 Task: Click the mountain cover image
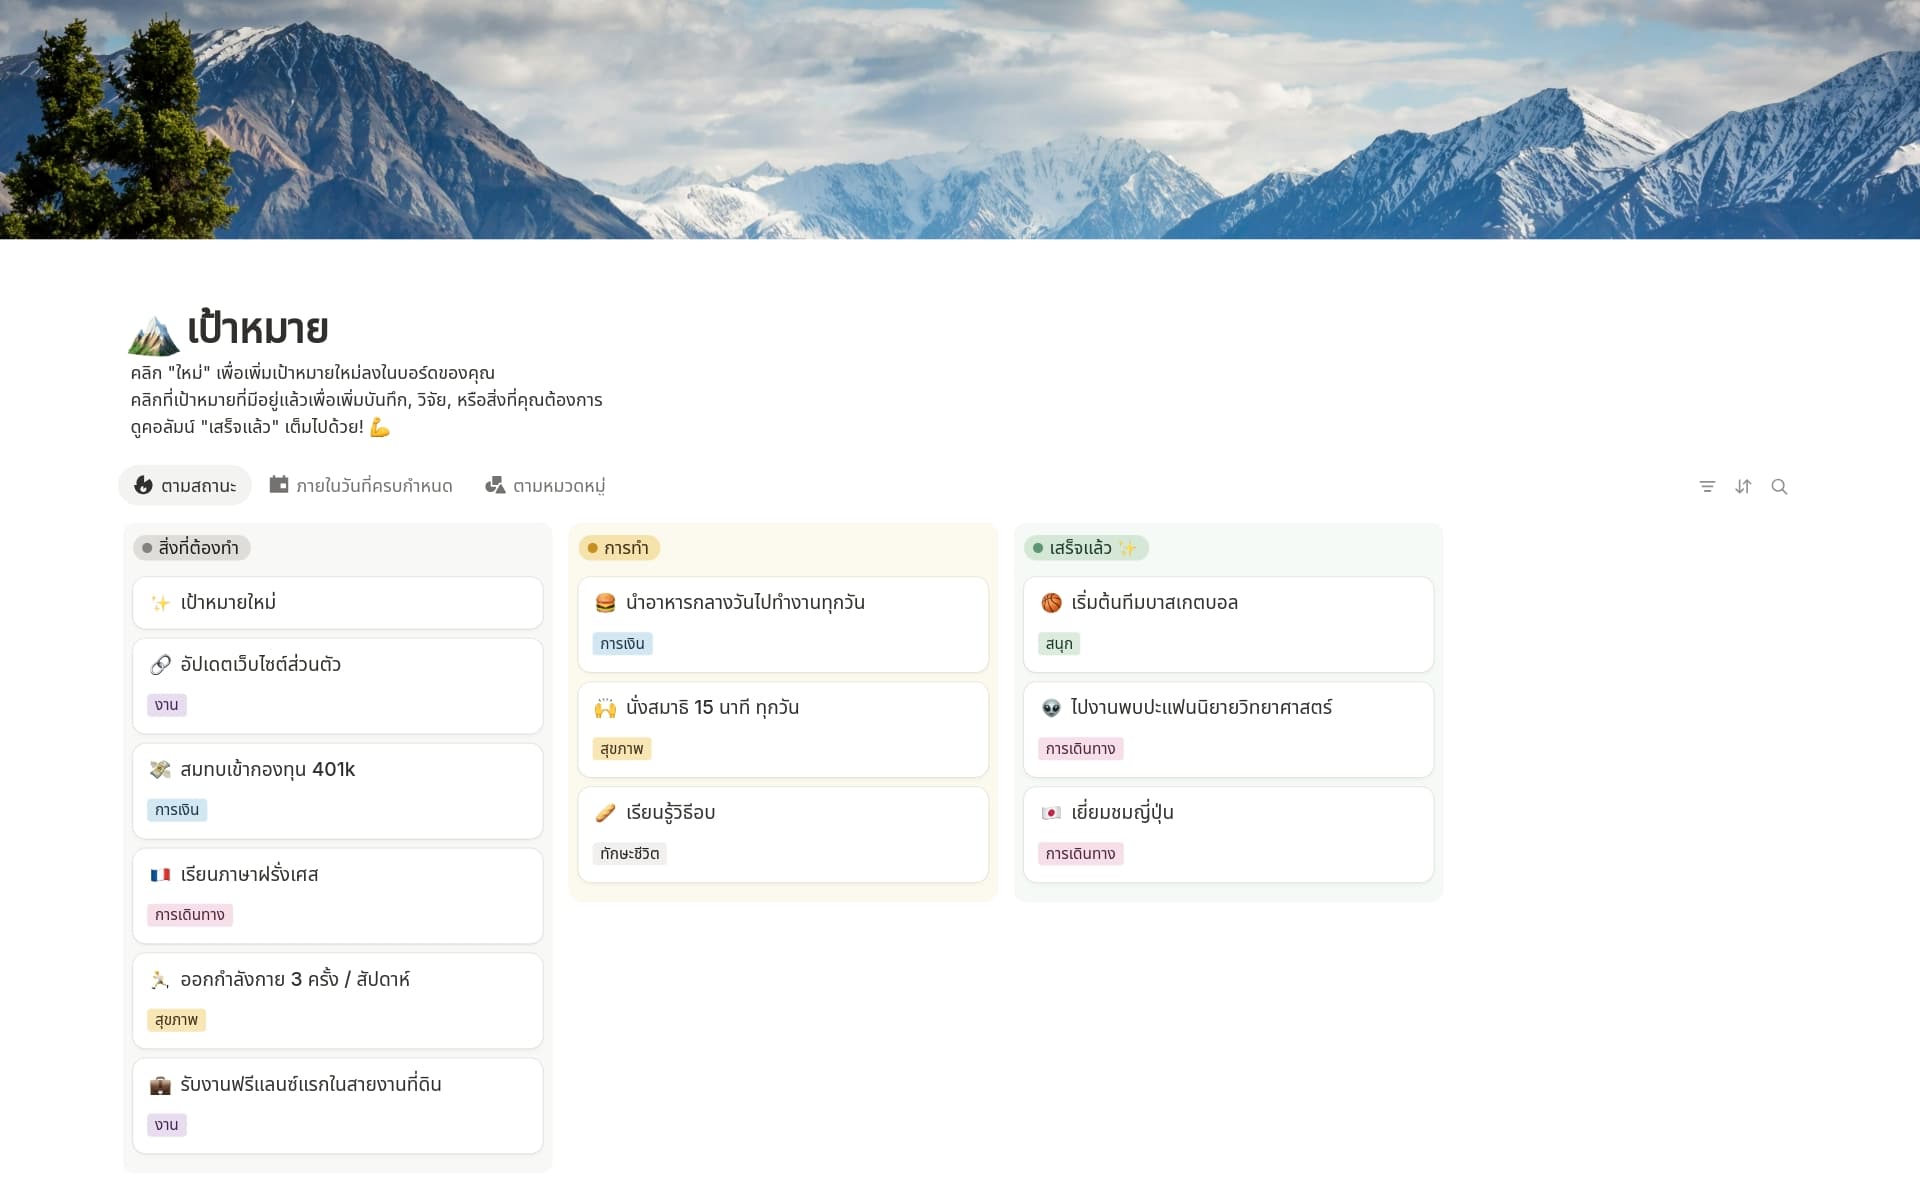[960, 120]
